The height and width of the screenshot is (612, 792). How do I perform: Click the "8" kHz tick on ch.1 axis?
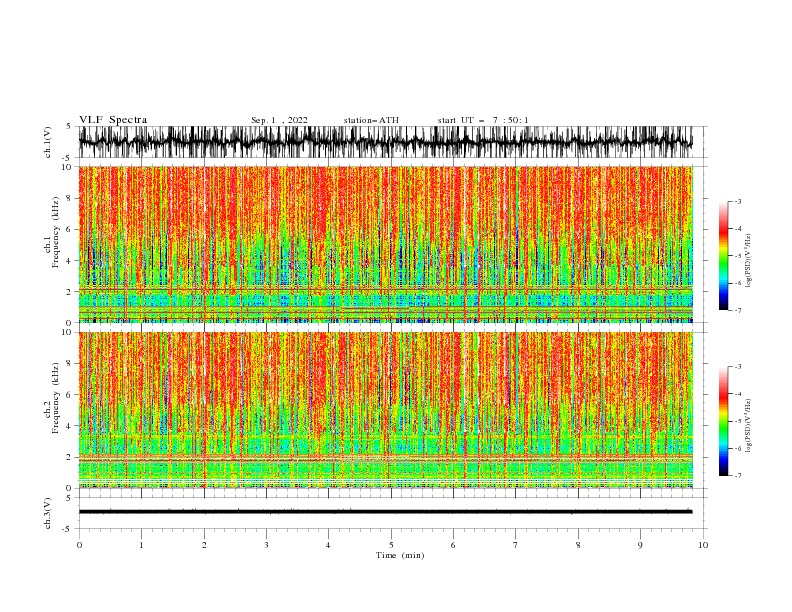pos(70,198)
